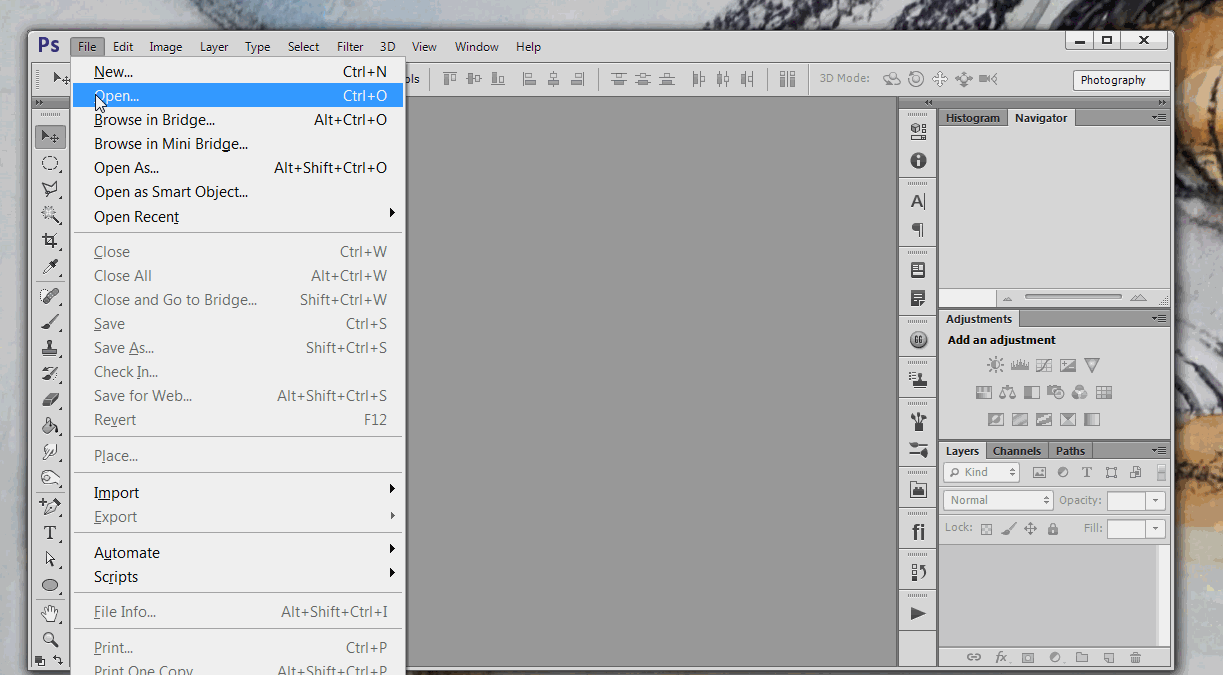Open the Actions panel play icon
Image resolution: width=1223 pixels, height=675 pixels.
918,613
